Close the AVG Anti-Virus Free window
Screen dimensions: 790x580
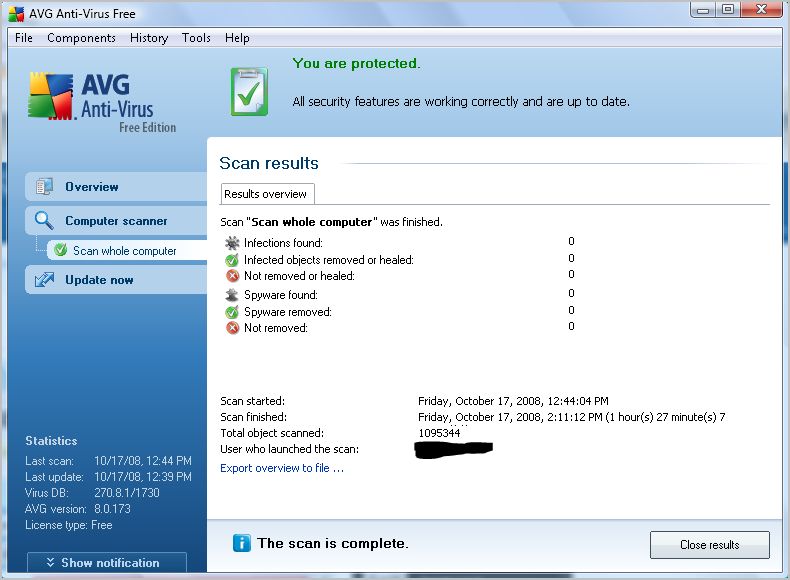click(761, 10)
